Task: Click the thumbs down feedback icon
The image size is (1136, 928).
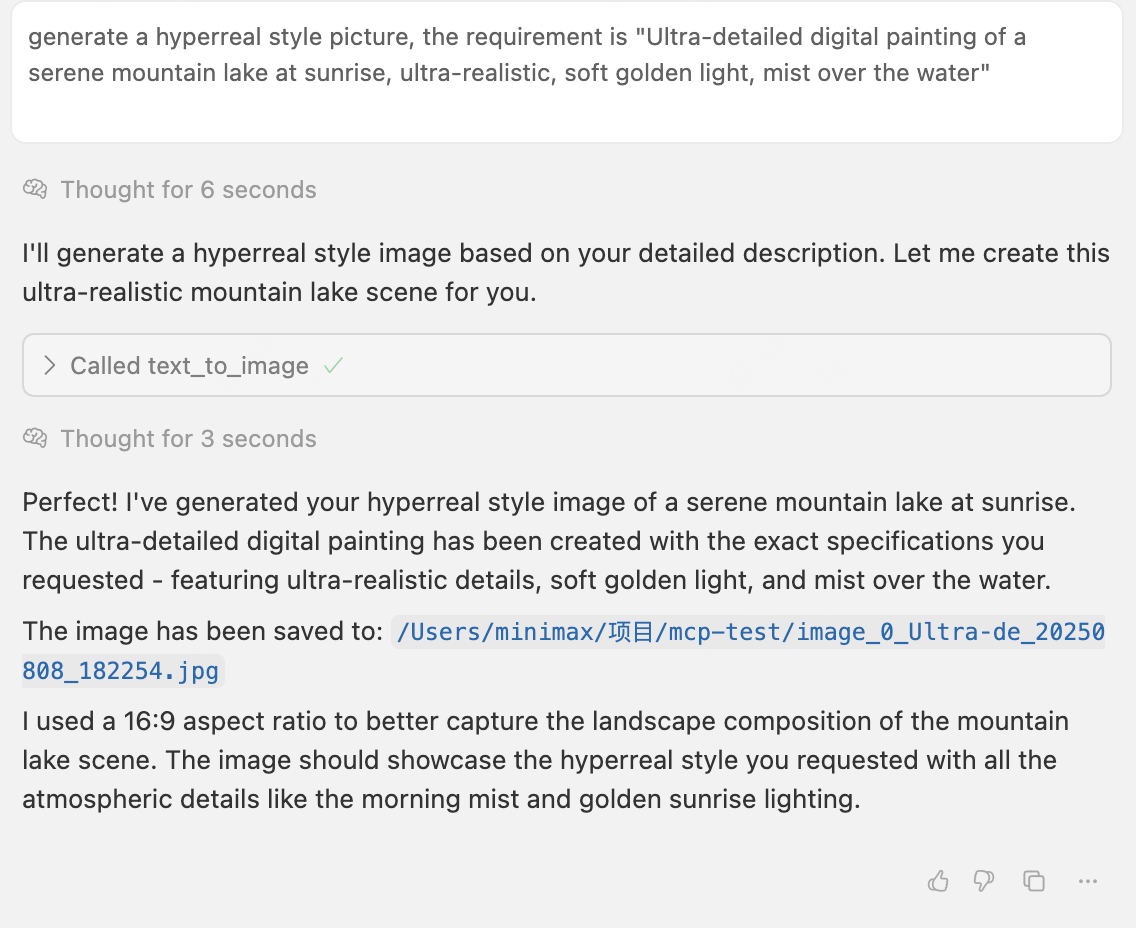Action: 984,881
